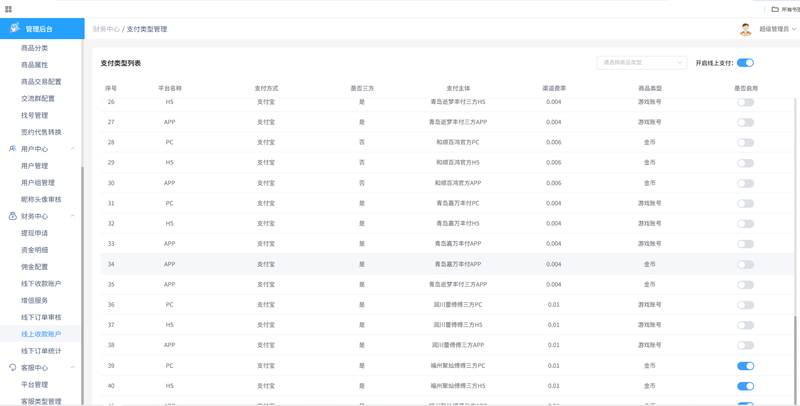Enable row 34 青岛嘉万丰付APP toggle
The height and width of the screenshot is (406, 800).
(745, 264)
